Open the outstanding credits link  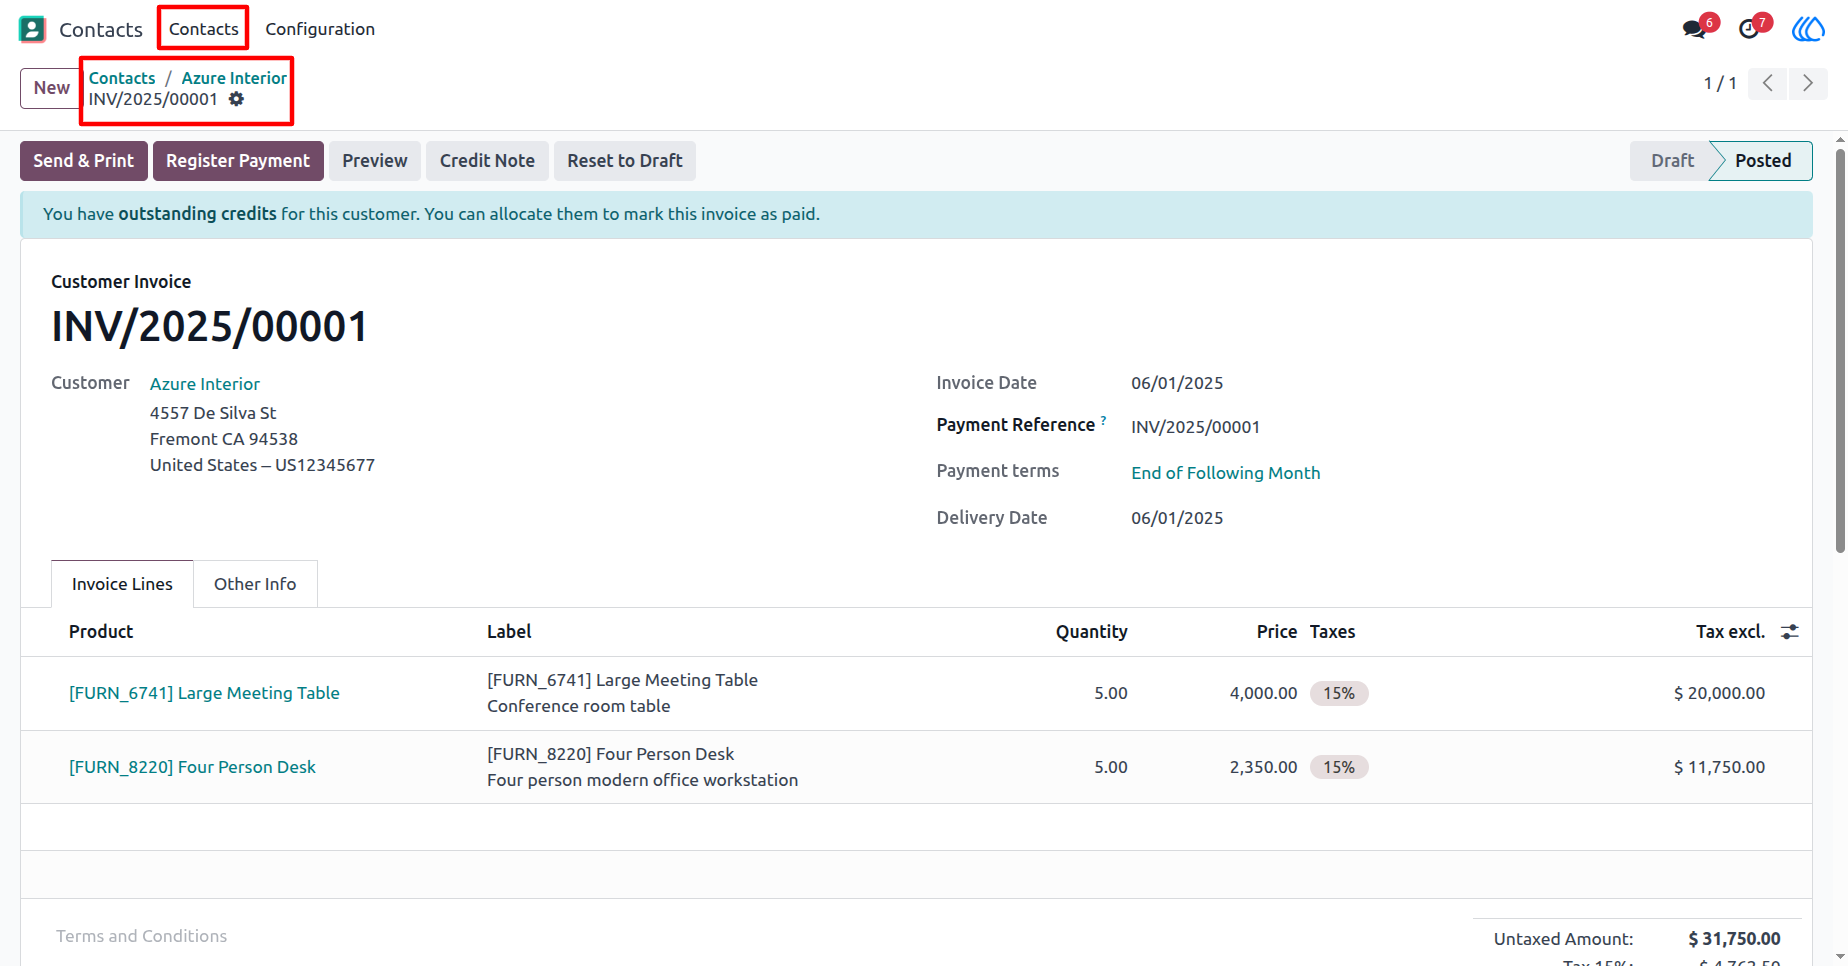coord(198,214)
